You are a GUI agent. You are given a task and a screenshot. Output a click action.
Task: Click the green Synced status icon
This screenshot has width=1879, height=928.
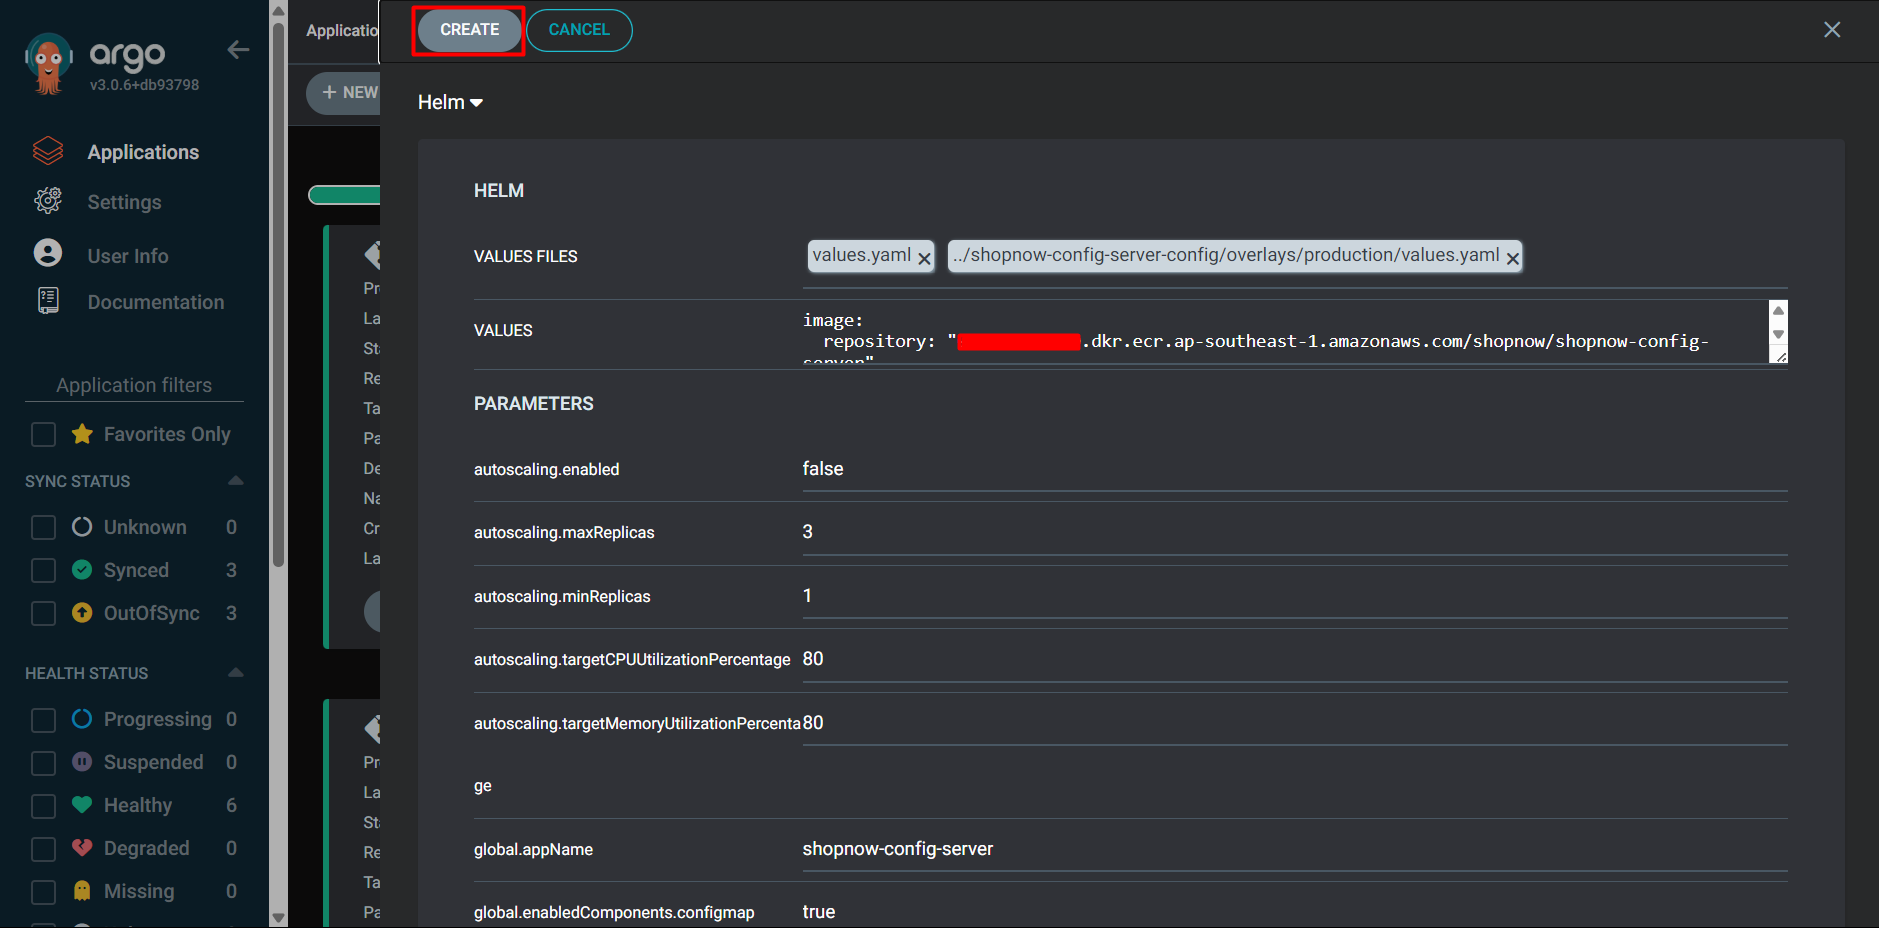[81, 570]
